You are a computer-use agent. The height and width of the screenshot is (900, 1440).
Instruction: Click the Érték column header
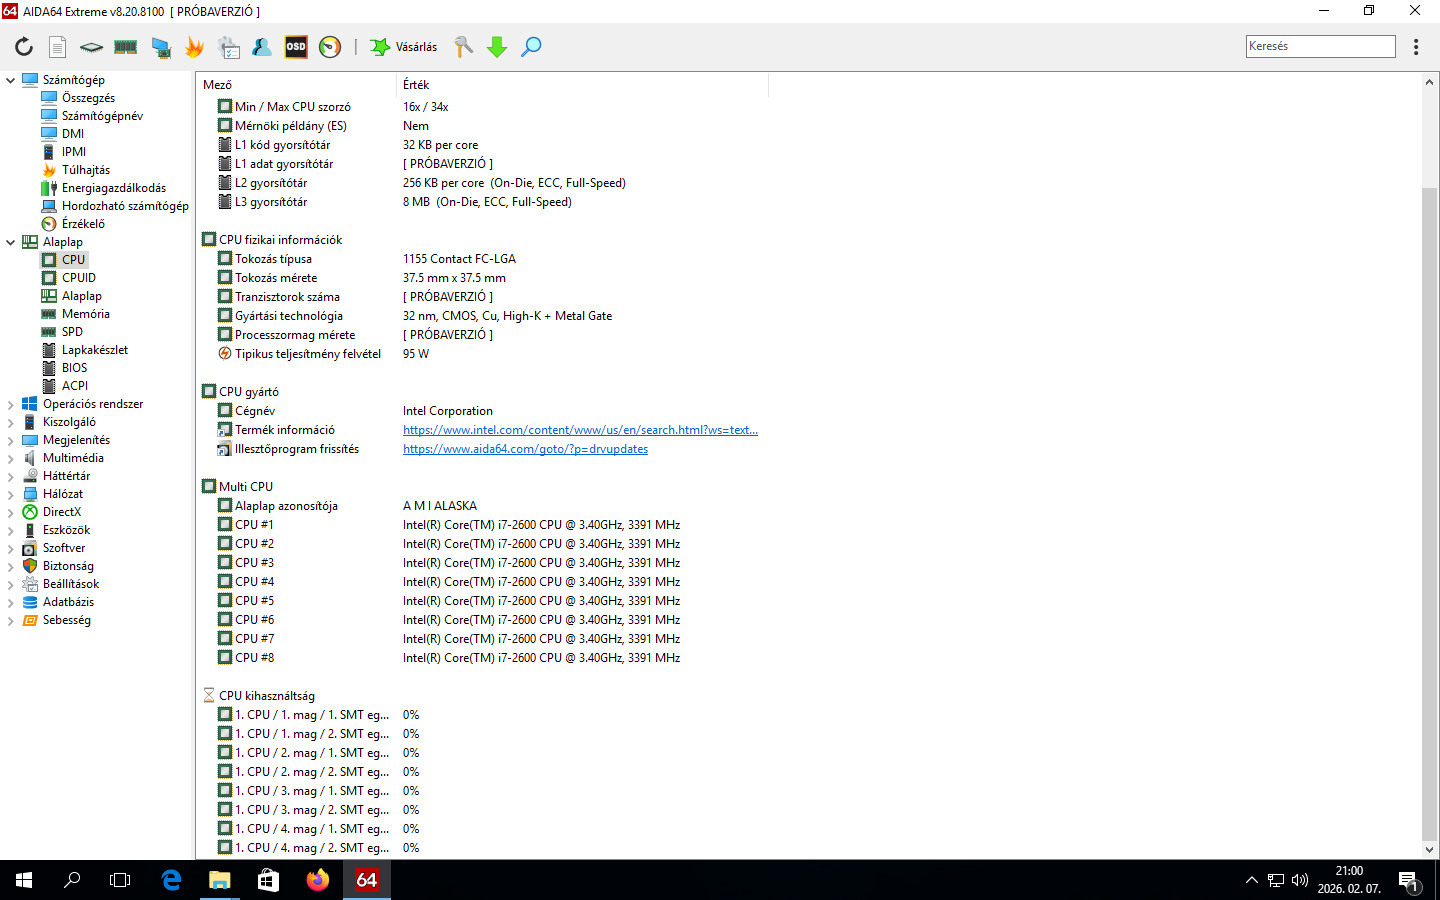(x=583, y=85)
